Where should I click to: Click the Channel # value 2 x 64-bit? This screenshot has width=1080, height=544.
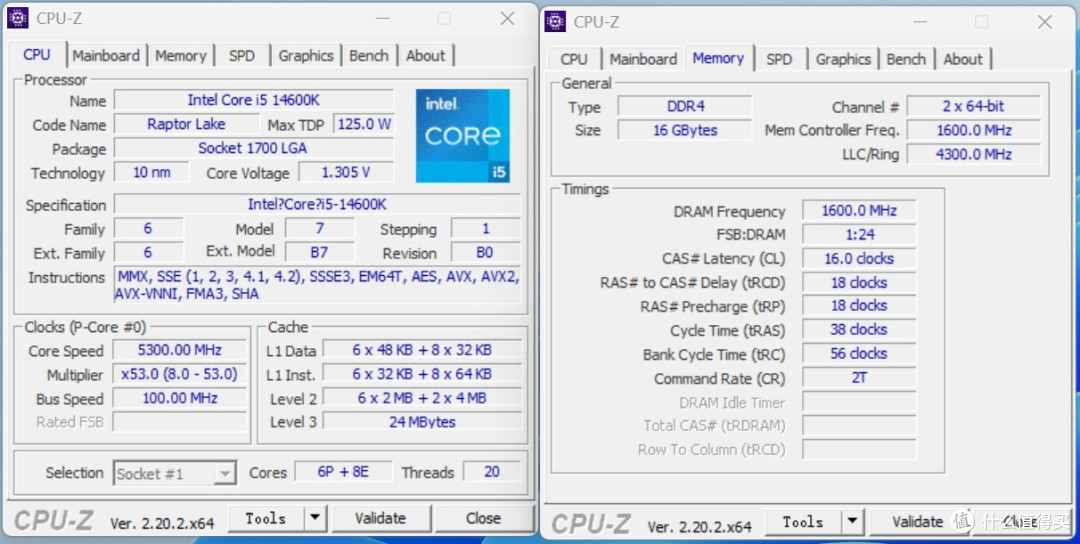coord(973,106)
